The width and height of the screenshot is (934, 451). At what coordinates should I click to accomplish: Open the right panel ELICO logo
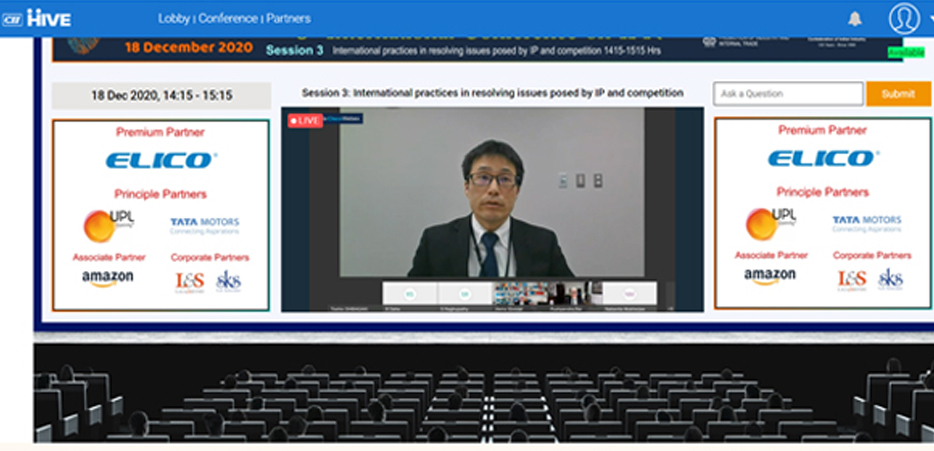click(x=823, y=158)
